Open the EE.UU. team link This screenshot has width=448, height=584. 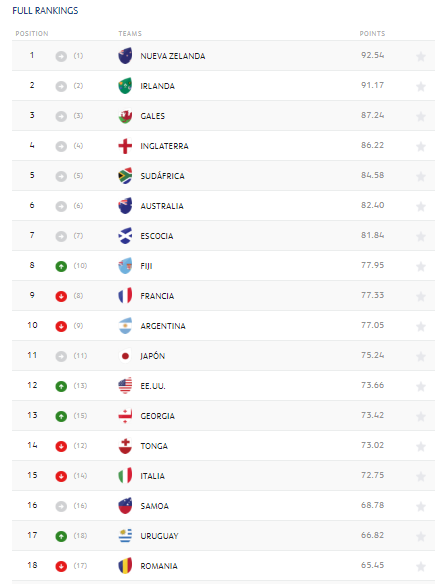pos(153,386)
